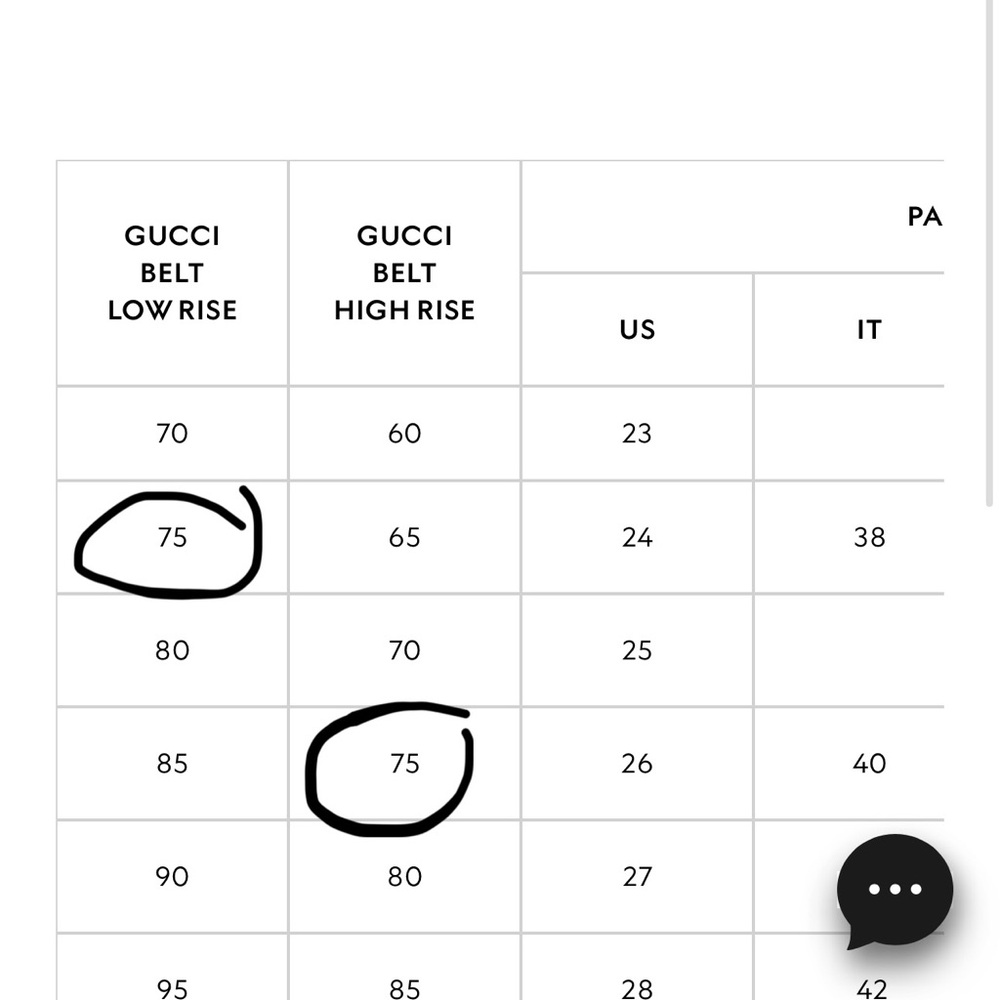Click circled 75 in High Rise column

(x=404, y=764)
